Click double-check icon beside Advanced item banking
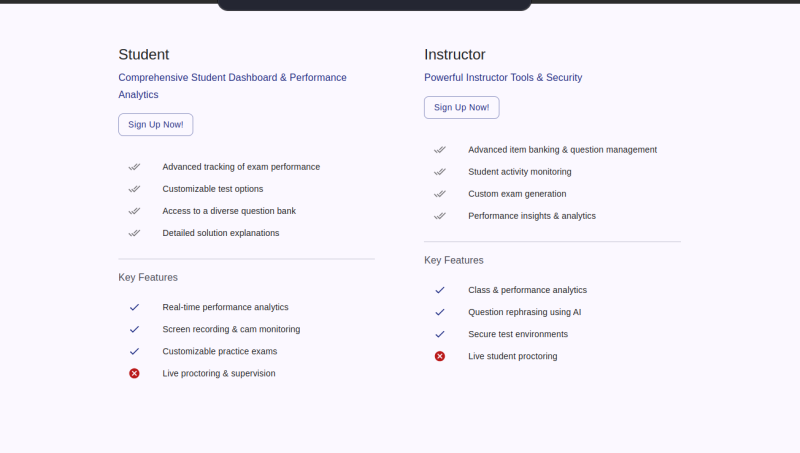 [x=440, y=149]
